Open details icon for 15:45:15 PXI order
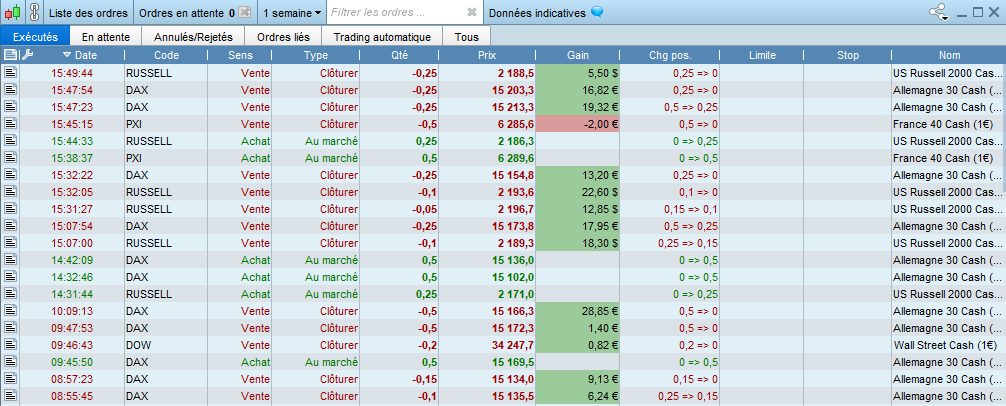 (x=10, y=124)
